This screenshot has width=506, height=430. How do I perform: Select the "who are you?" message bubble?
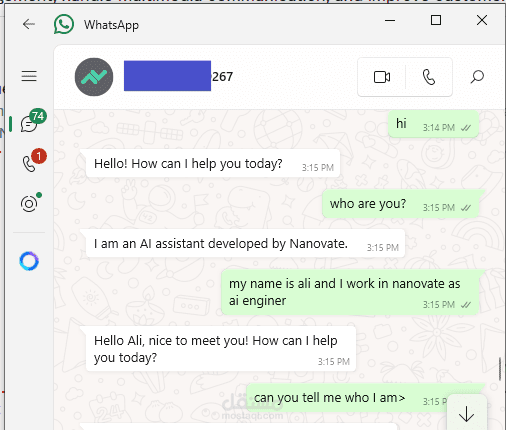click(x=401, y=204)
